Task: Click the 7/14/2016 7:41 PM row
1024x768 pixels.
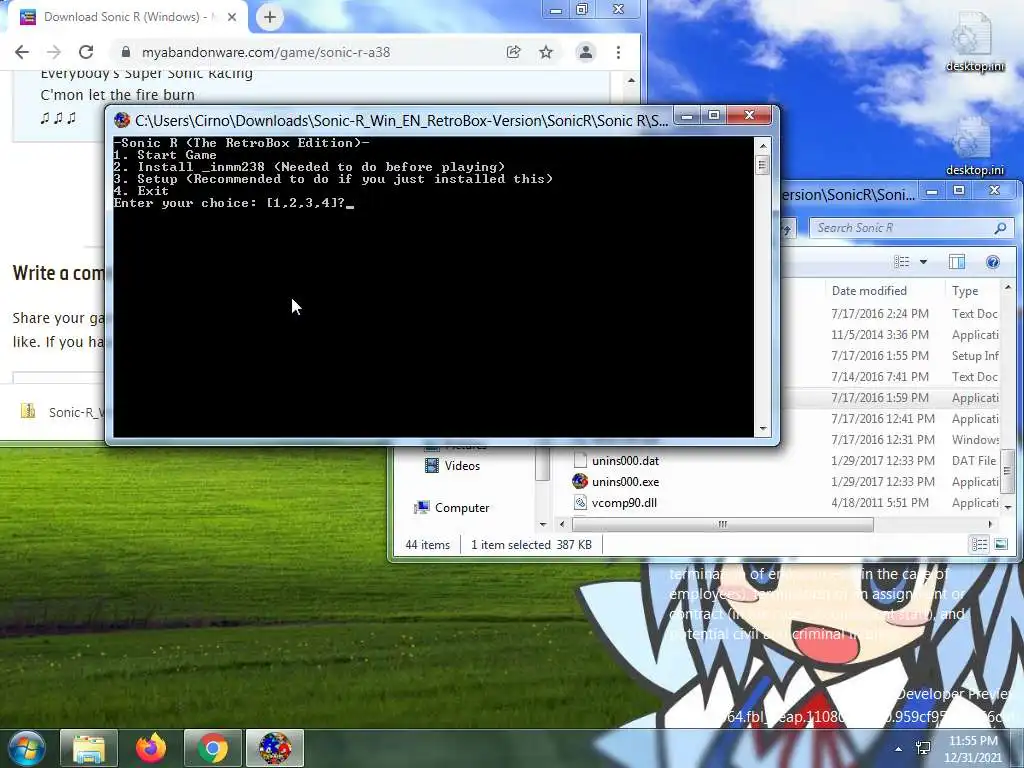Action: pos(890,377)
